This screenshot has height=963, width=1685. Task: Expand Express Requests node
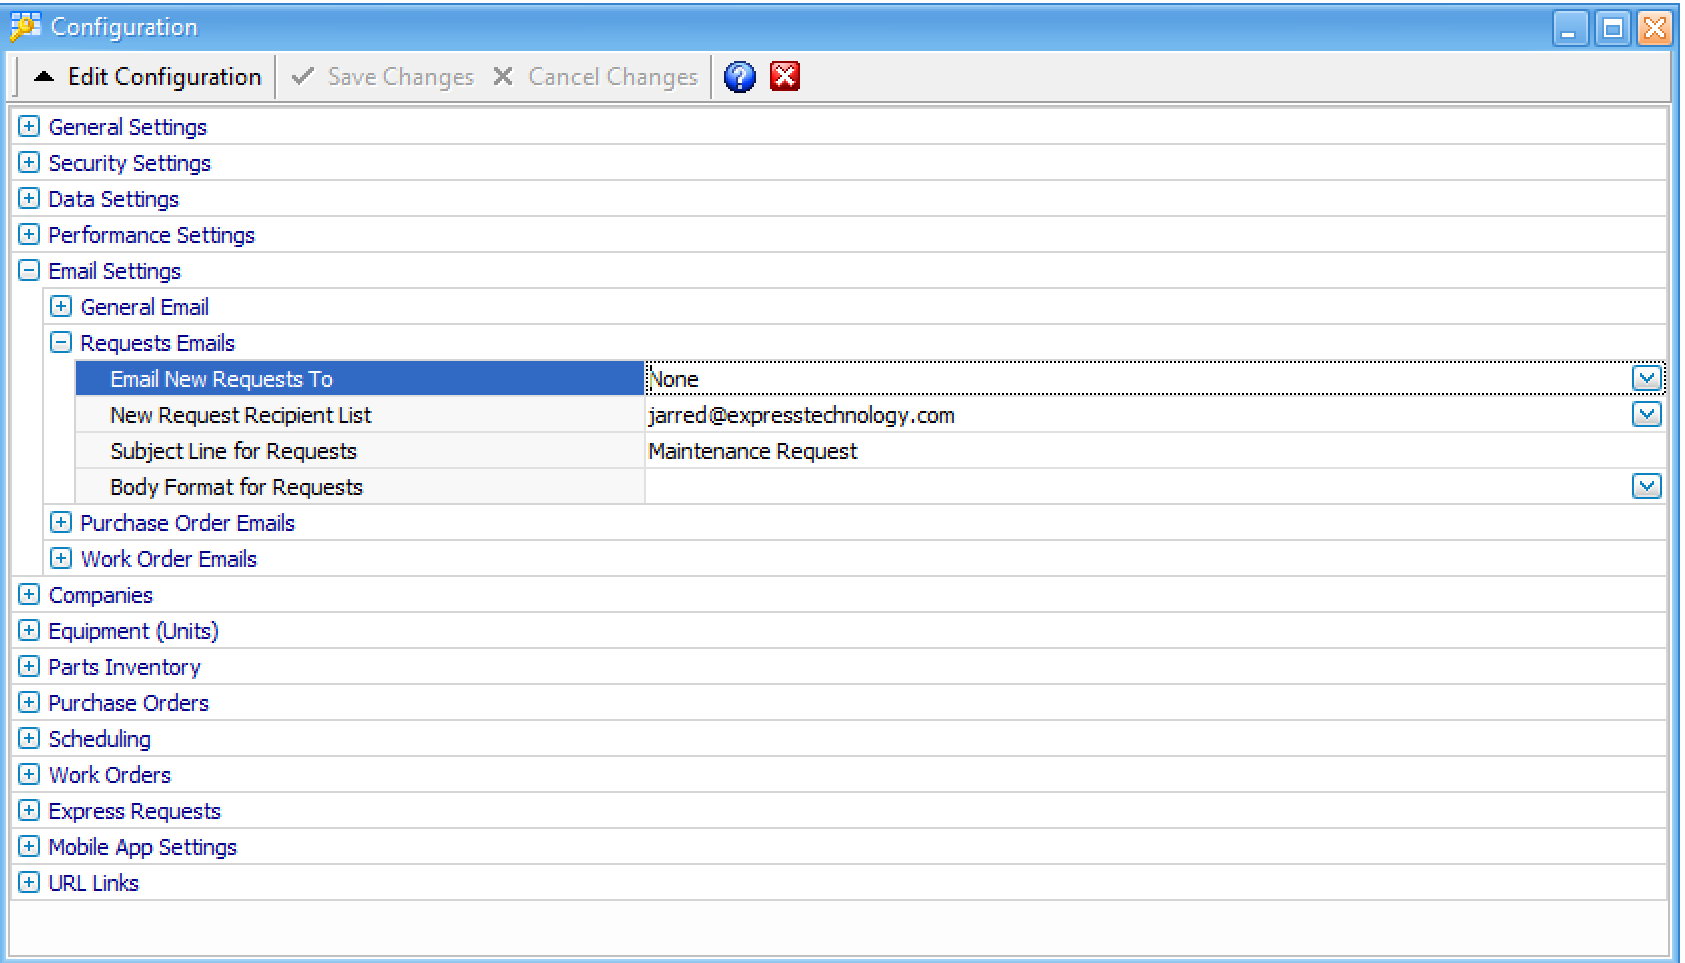tap(29, 811)
